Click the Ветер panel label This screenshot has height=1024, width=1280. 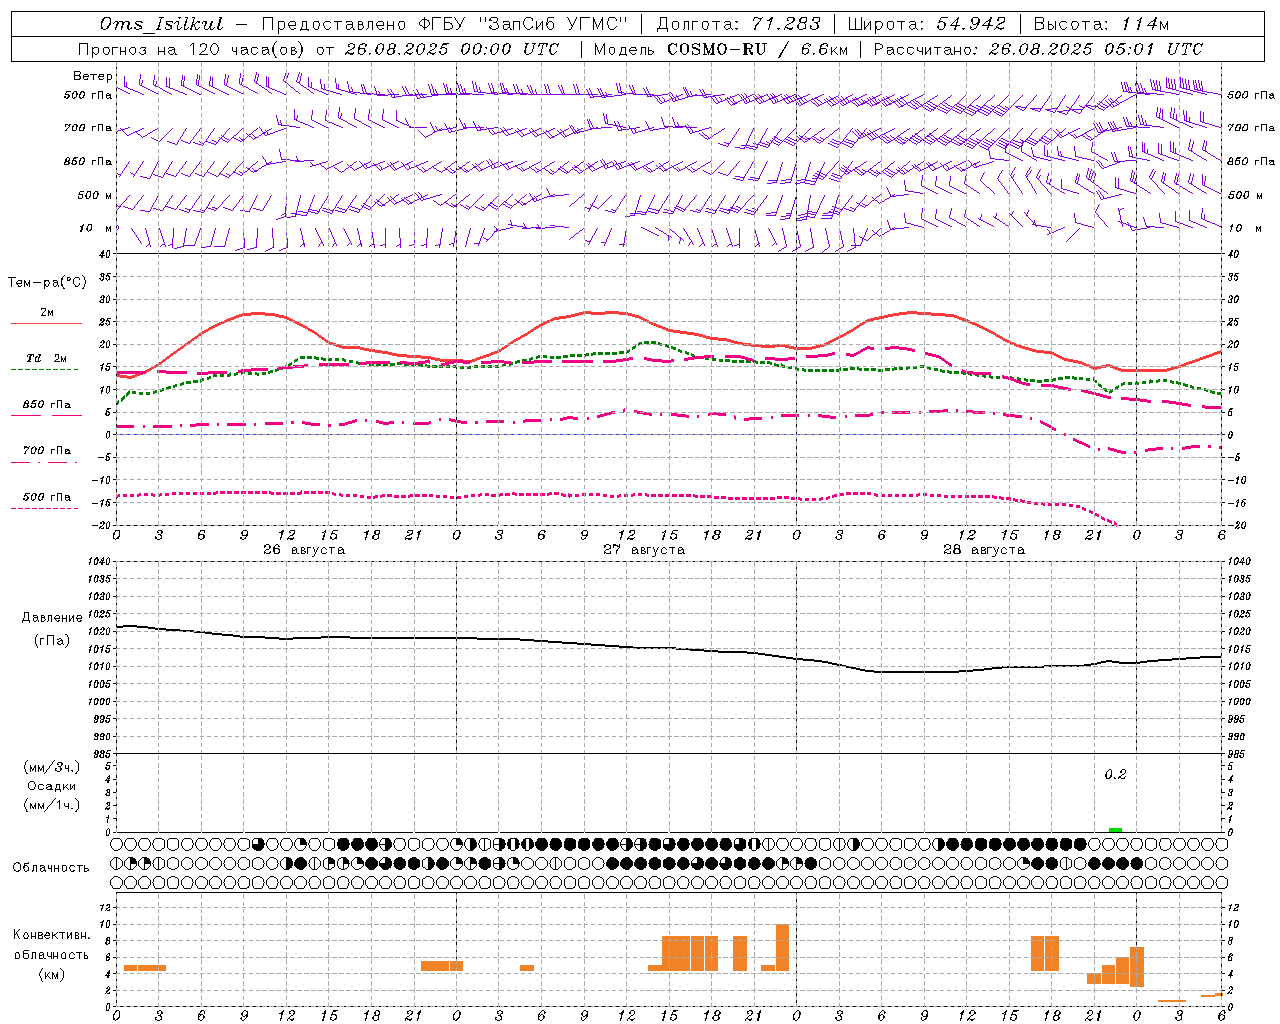click(x=92, y=76)
